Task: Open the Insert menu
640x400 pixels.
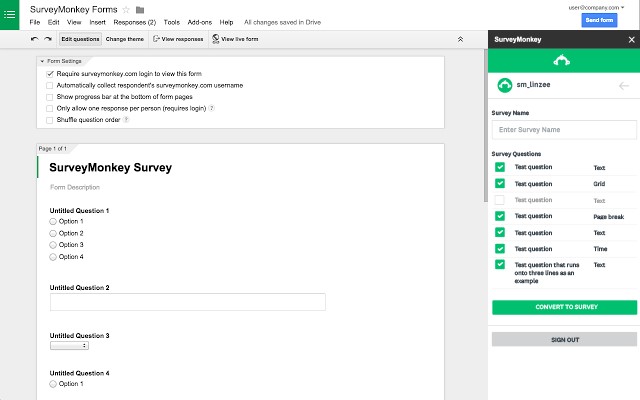Action: click(x=98, y=22)
